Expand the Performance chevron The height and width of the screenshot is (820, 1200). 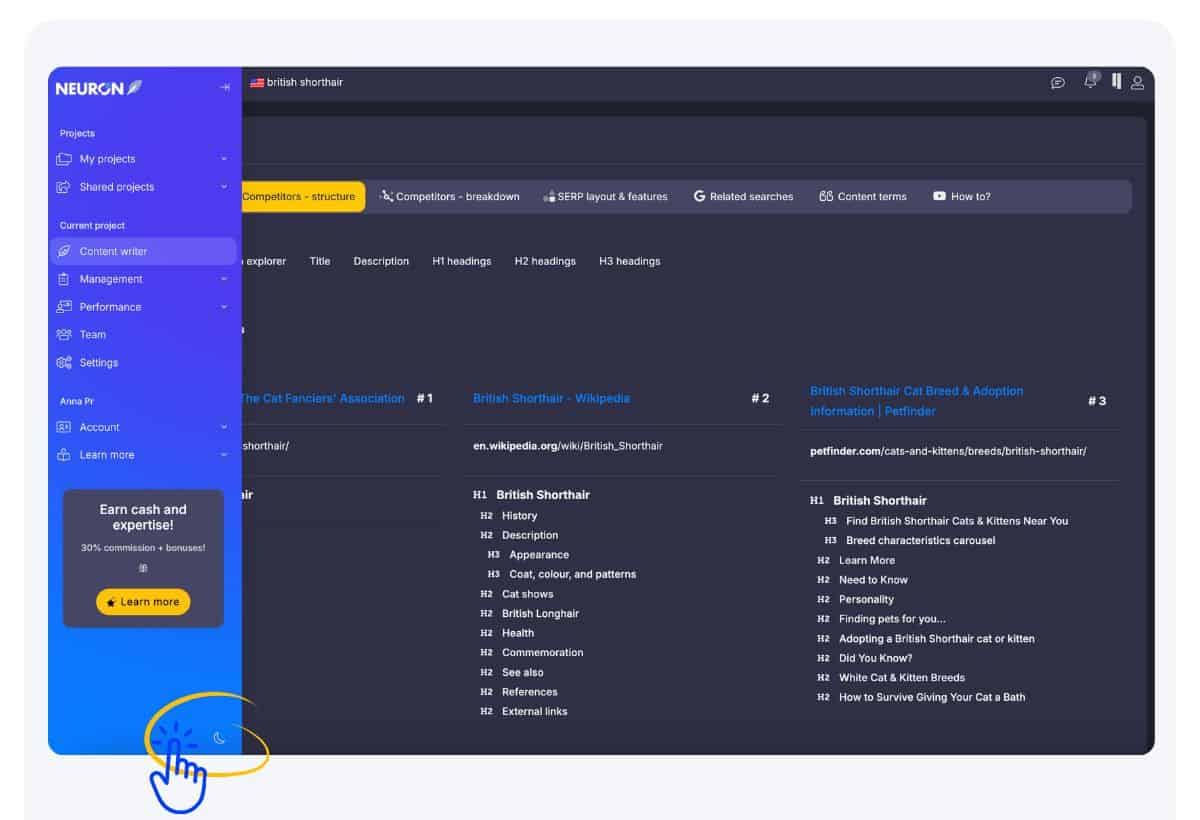[x=224, y=307]
